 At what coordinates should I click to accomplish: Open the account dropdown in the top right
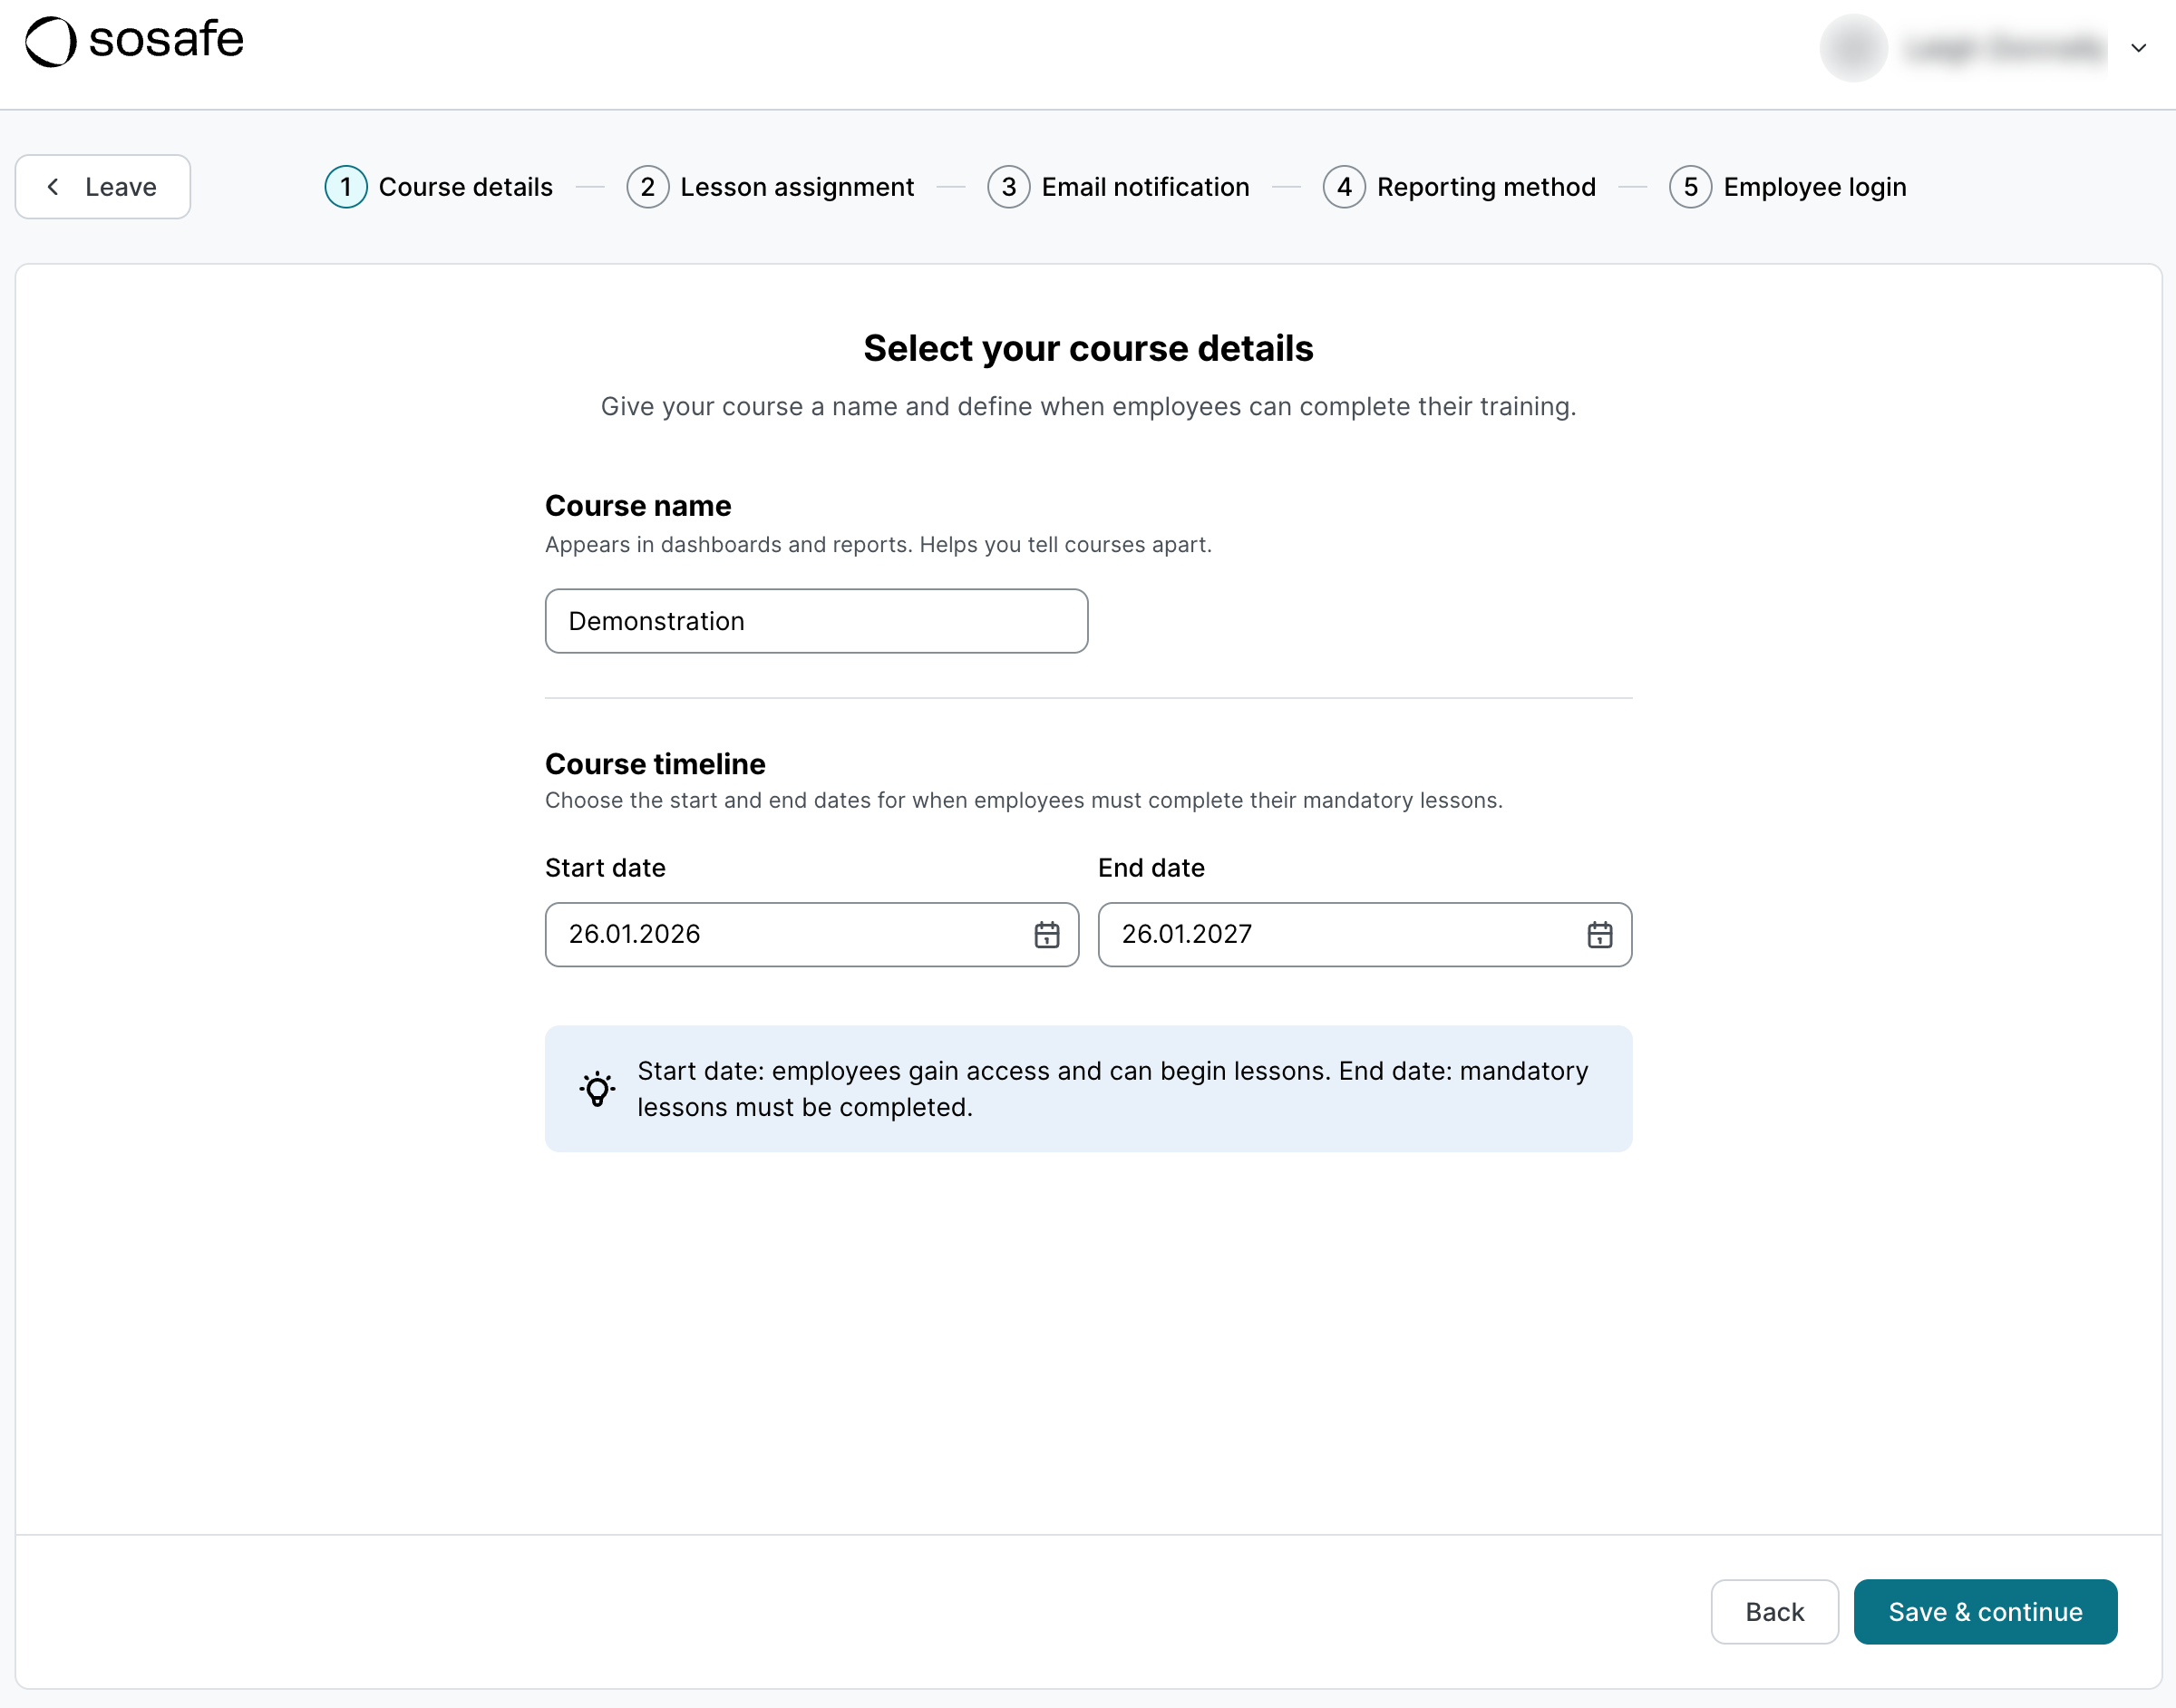[2138, 48]
